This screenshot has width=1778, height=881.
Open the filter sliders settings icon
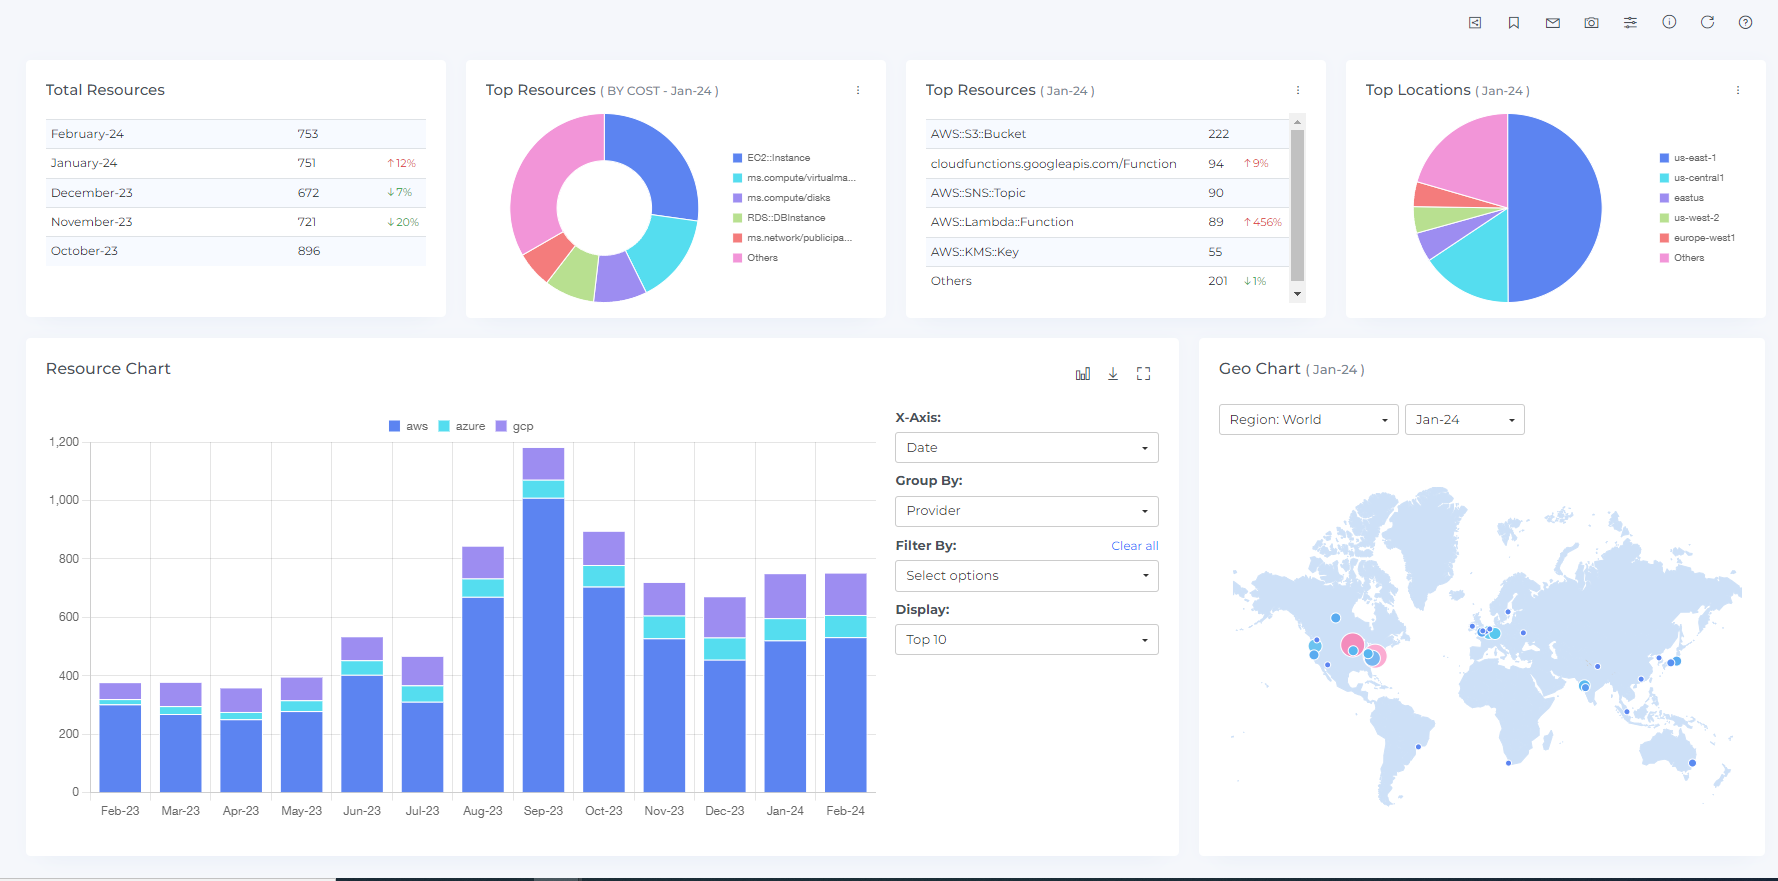click(x=1631, y=22)
